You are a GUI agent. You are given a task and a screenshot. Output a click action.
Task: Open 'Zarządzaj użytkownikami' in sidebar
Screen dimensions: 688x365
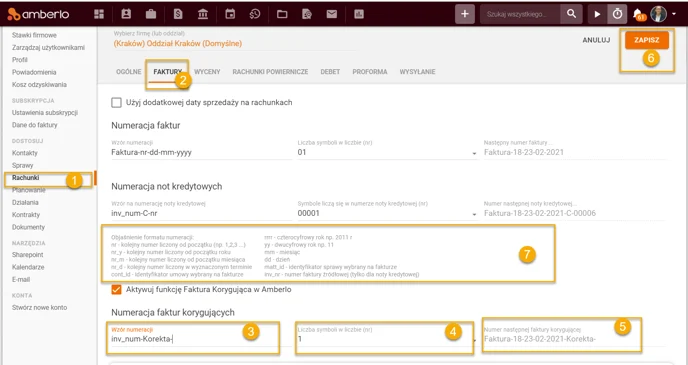(48, 47)
